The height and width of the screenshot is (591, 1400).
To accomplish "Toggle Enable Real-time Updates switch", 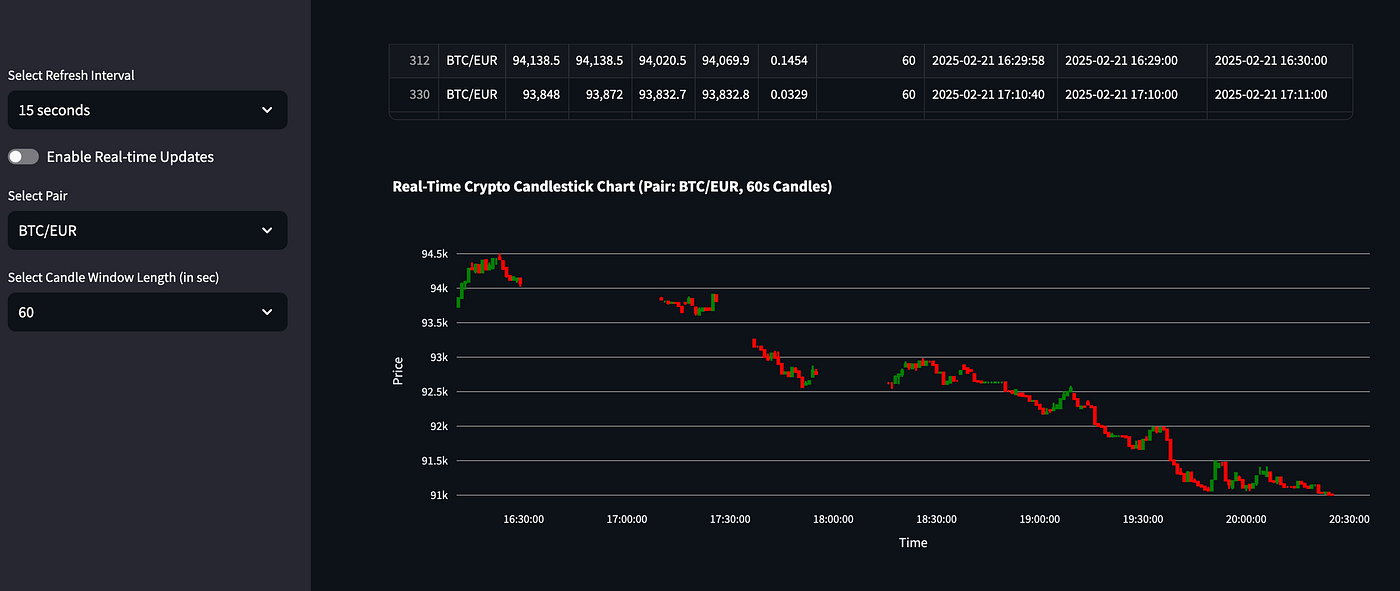I will tap(23, 157).
